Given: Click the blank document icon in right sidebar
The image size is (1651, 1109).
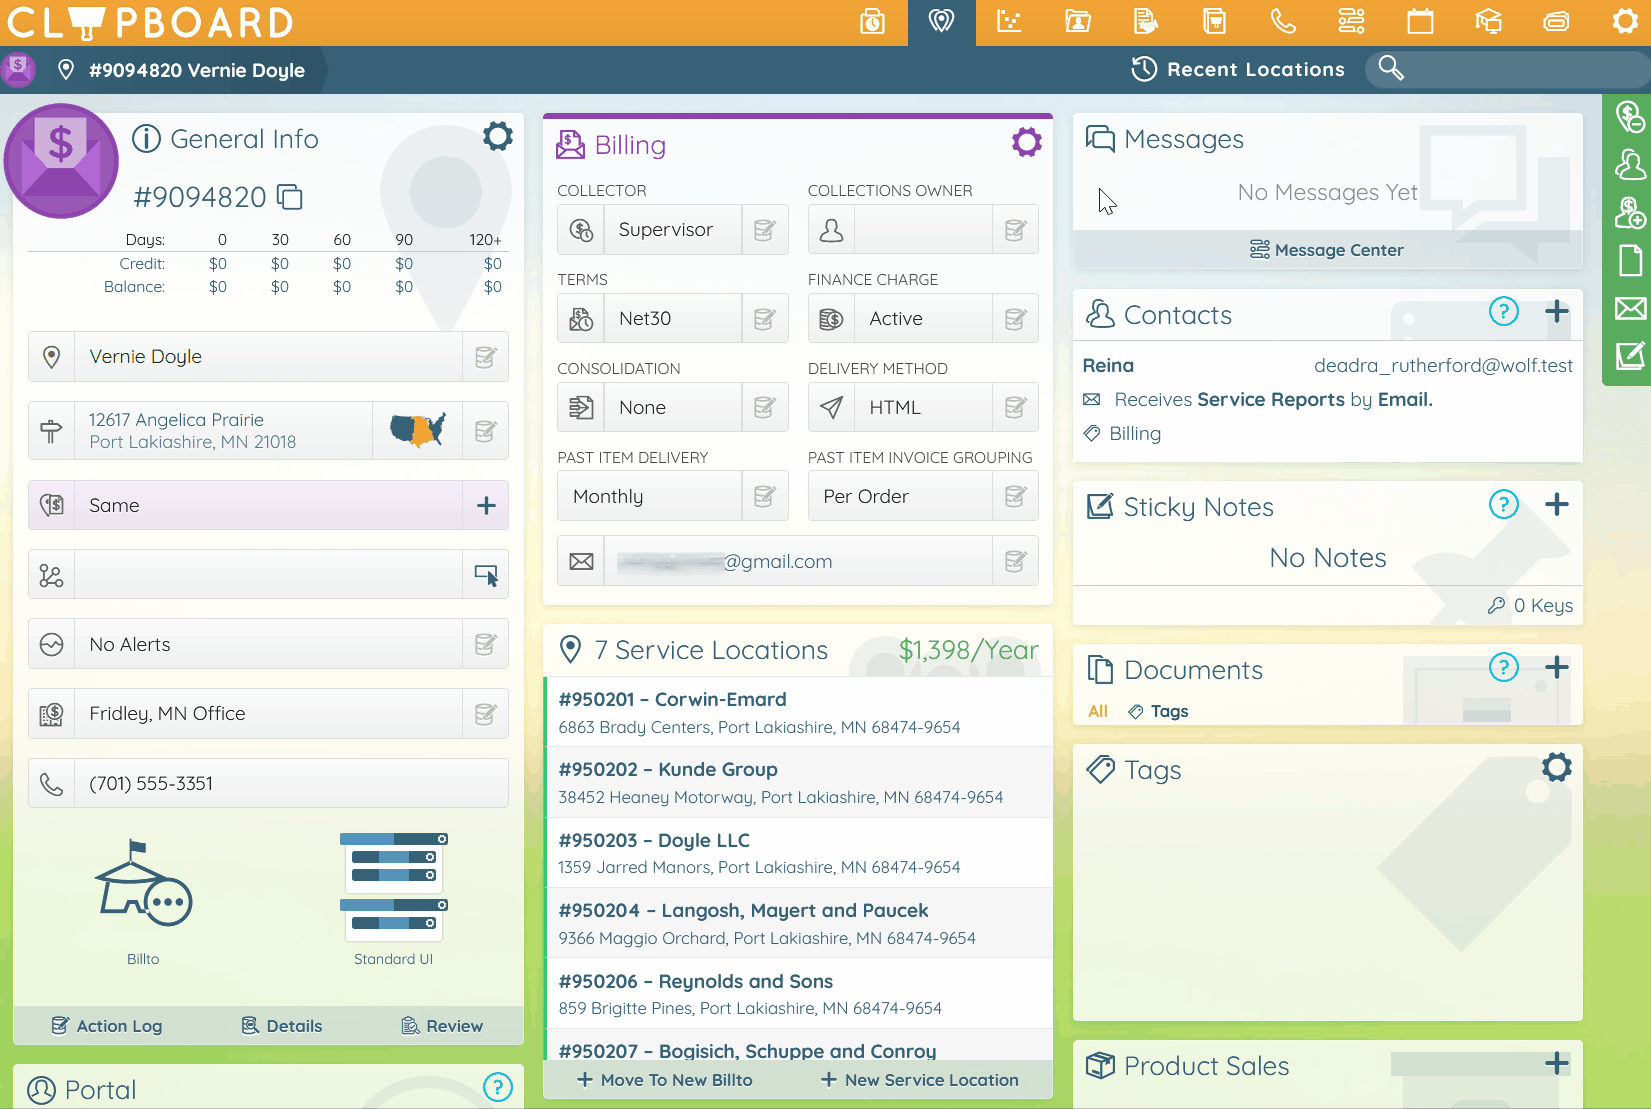Looking at the screenshot, I should click(x=1630, y=260).
